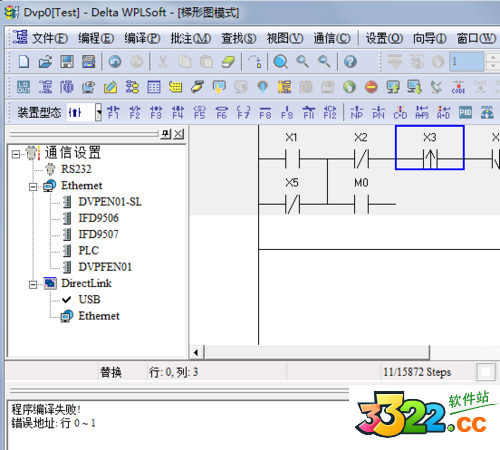Viewport: 500px width, 450px height.
Task: Open the PID instruction wizard icon
Action: tap(465, 112)
